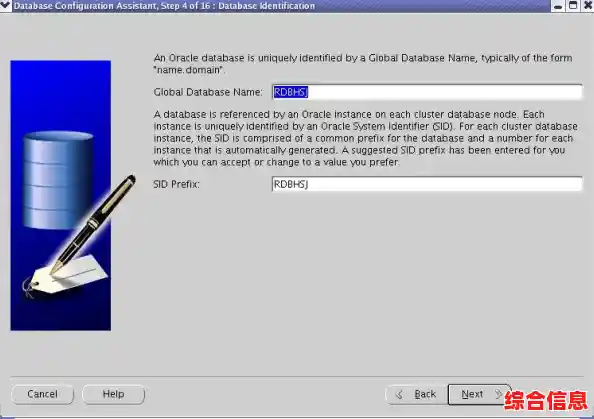Screen dimensions: 594x419
Task: Open Help for Database Identification
Action: (x=113, y=394)
